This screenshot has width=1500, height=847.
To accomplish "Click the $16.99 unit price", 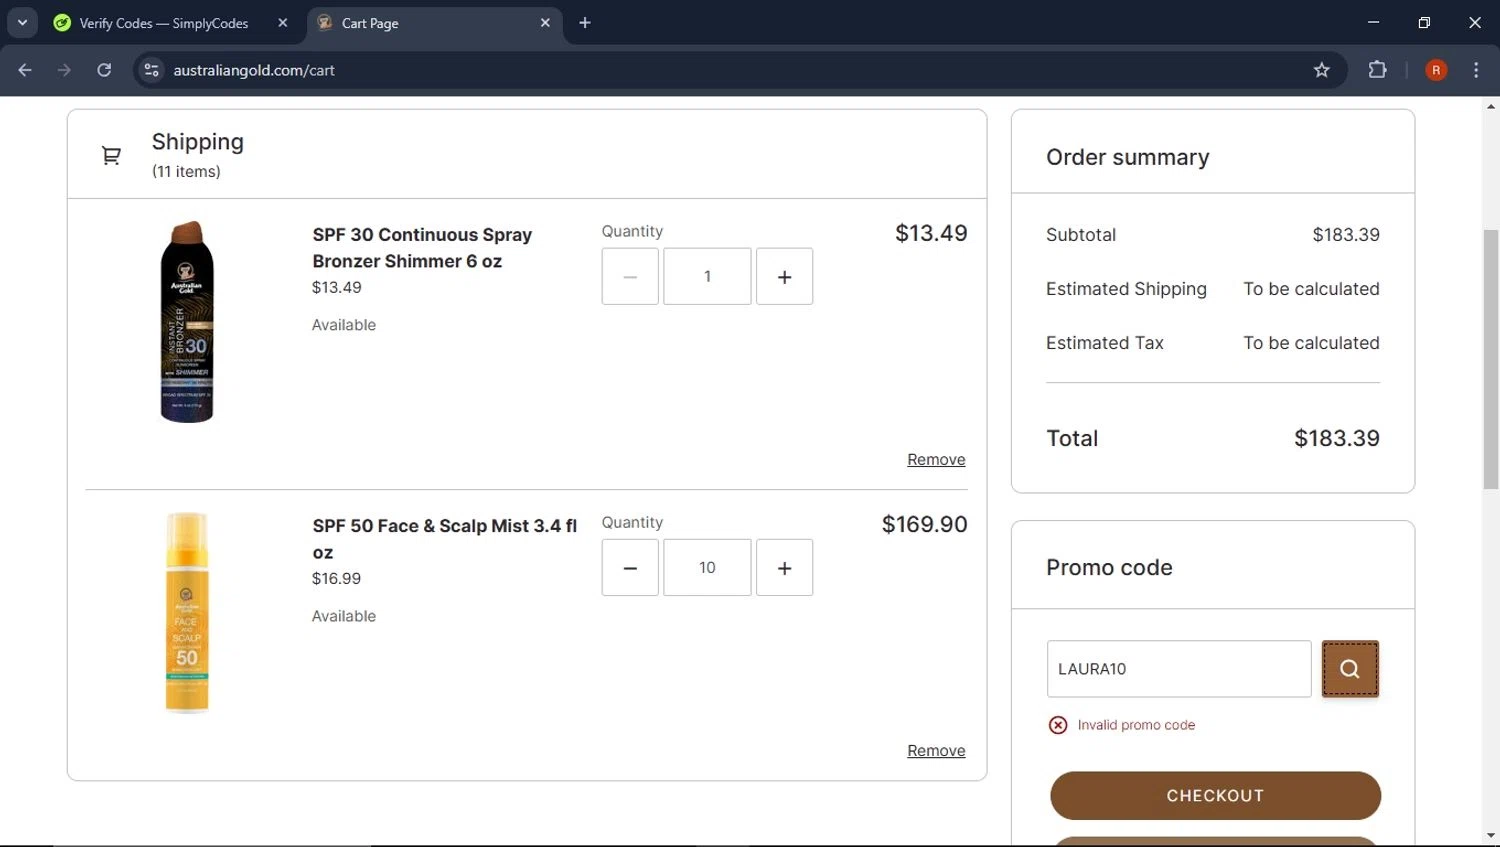I will [x=337, y=578].
